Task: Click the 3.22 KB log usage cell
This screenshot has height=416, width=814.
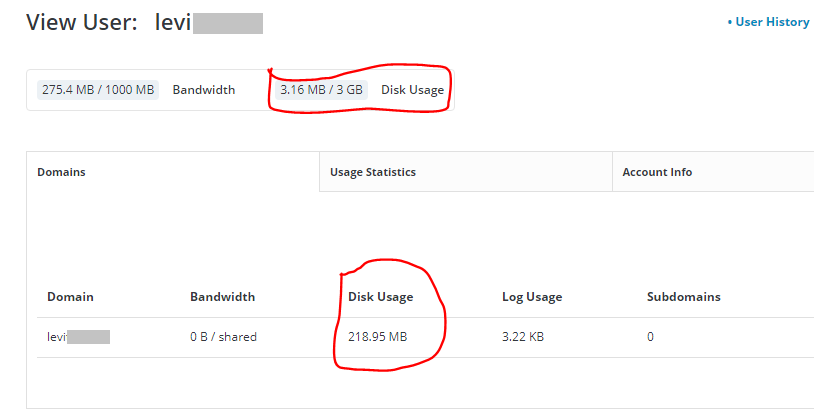Action: pyautogui.click(x=522, y=337)
